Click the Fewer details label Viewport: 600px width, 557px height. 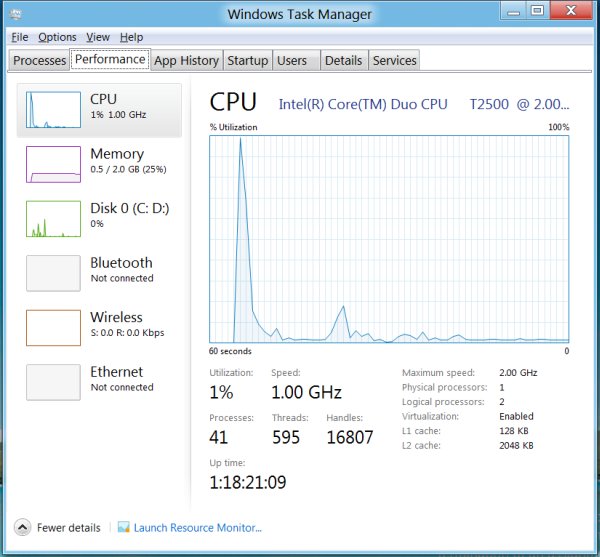click(x=69, y=528)
